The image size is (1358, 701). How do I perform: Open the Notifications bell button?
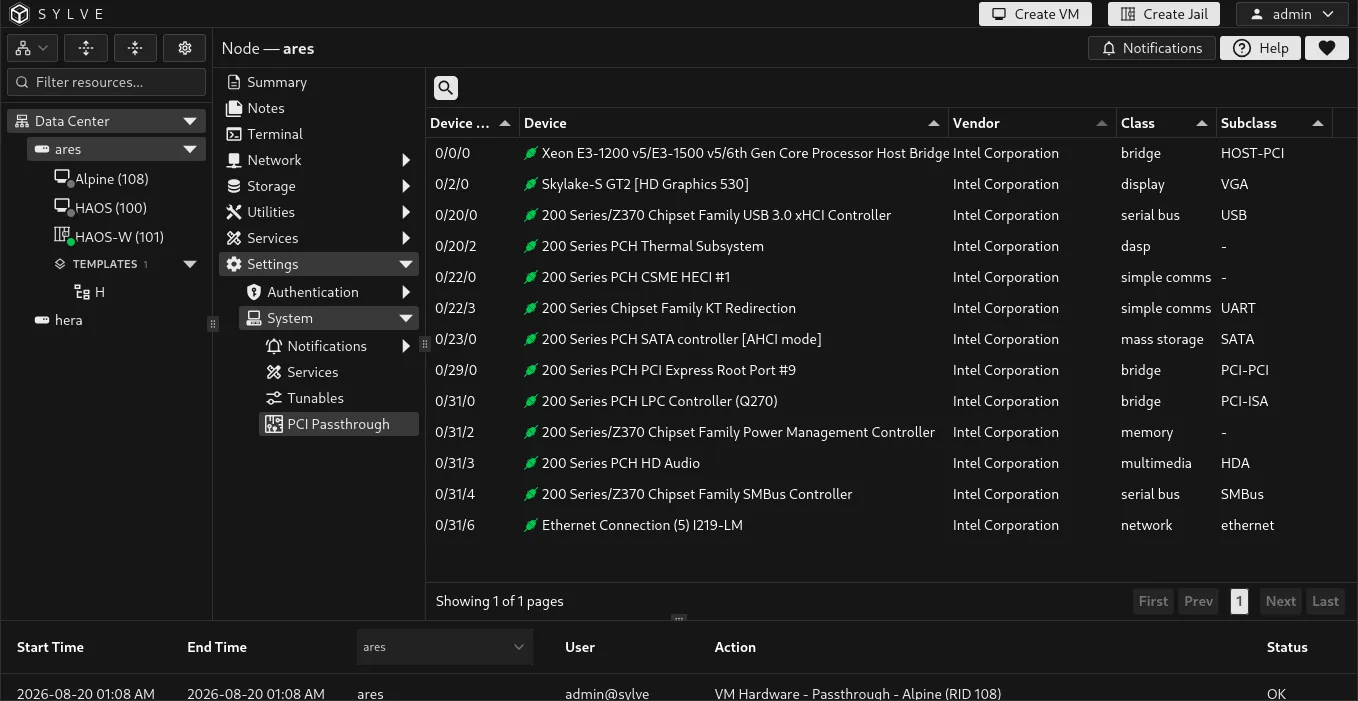(x=1152, y=48)
